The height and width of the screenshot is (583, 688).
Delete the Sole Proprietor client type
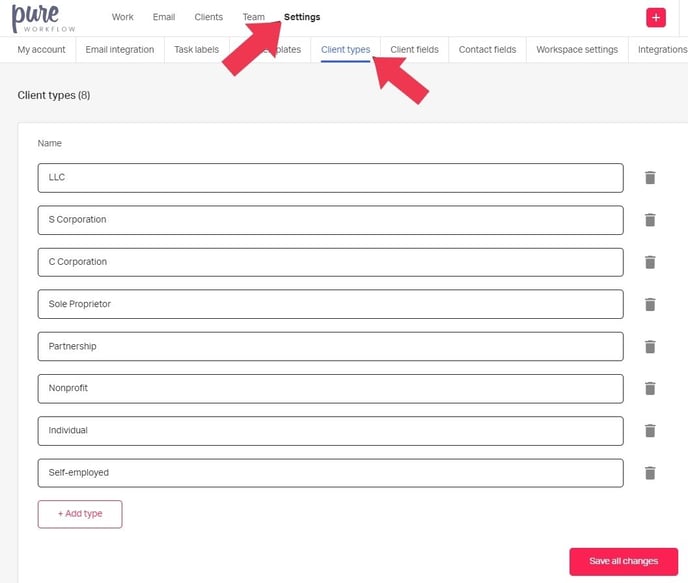click(650, 304)
